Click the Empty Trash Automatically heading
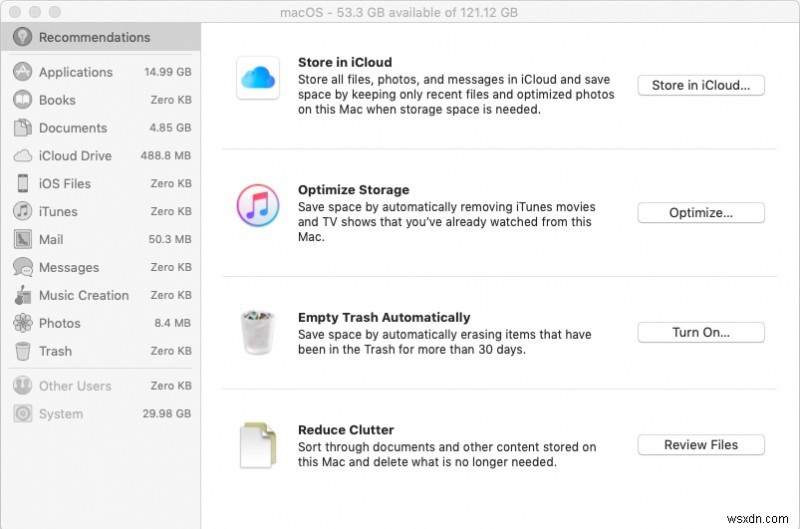Viewport: 800px width, 529px height. click(x=384, y=317)
